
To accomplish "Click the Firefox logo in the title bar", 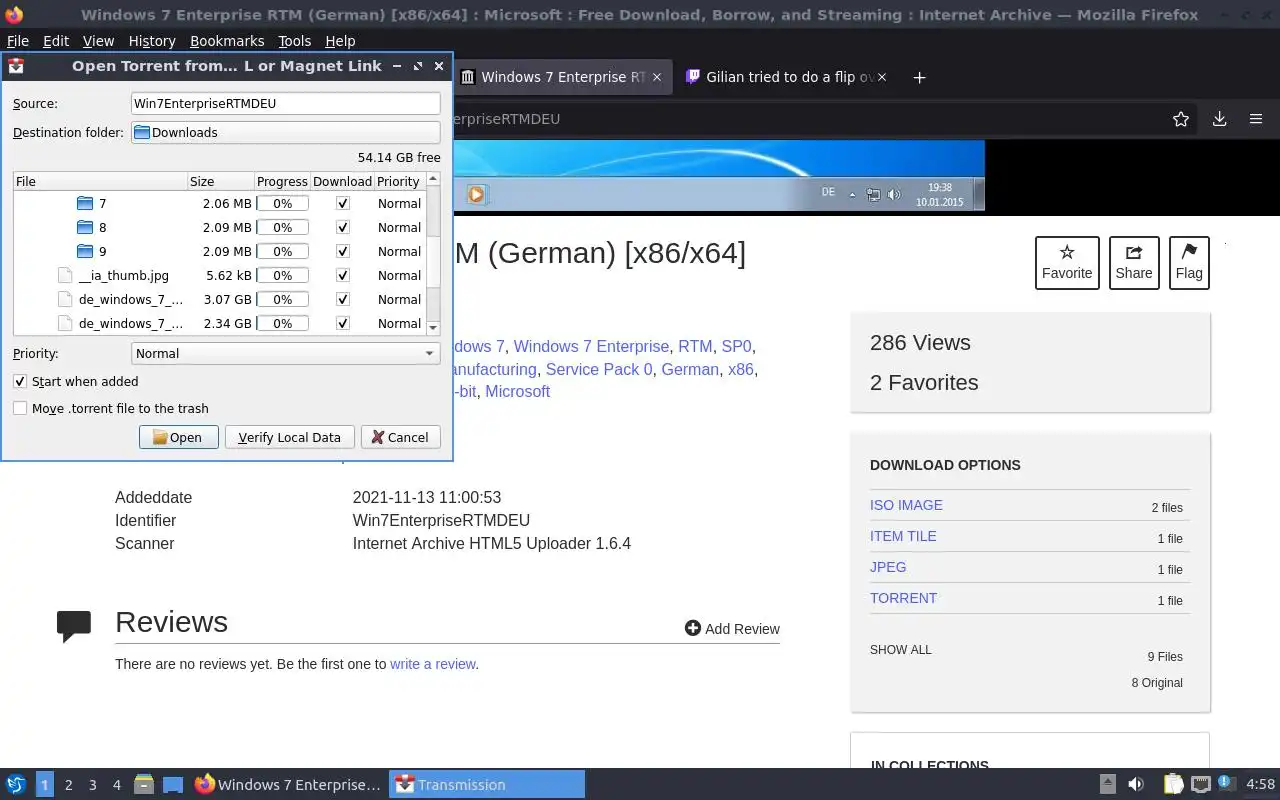I will [13, 15].
